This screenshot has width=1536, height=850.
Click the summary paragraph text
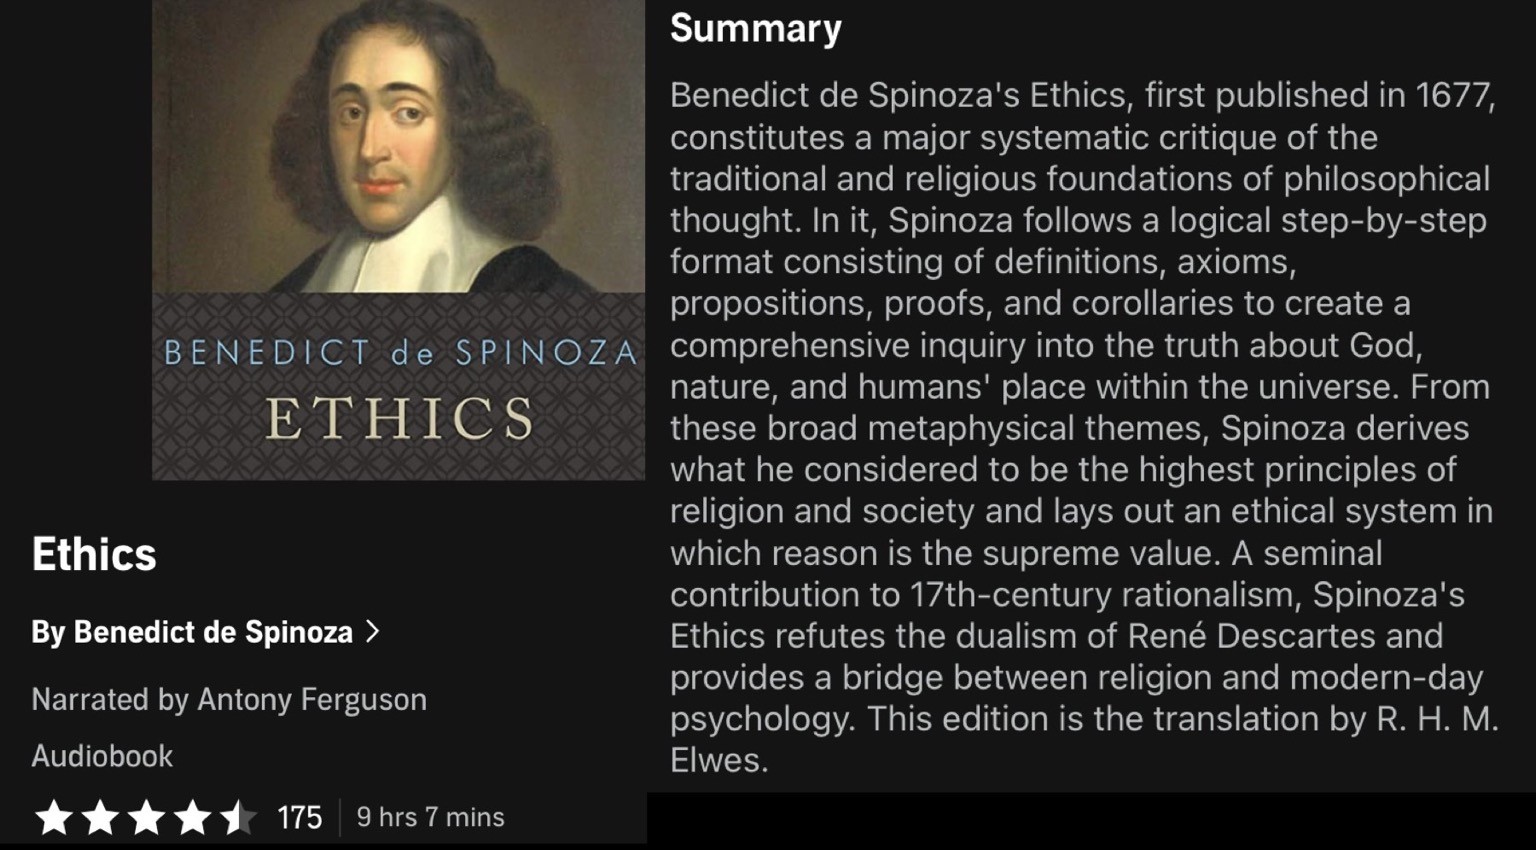[1084, 427]
